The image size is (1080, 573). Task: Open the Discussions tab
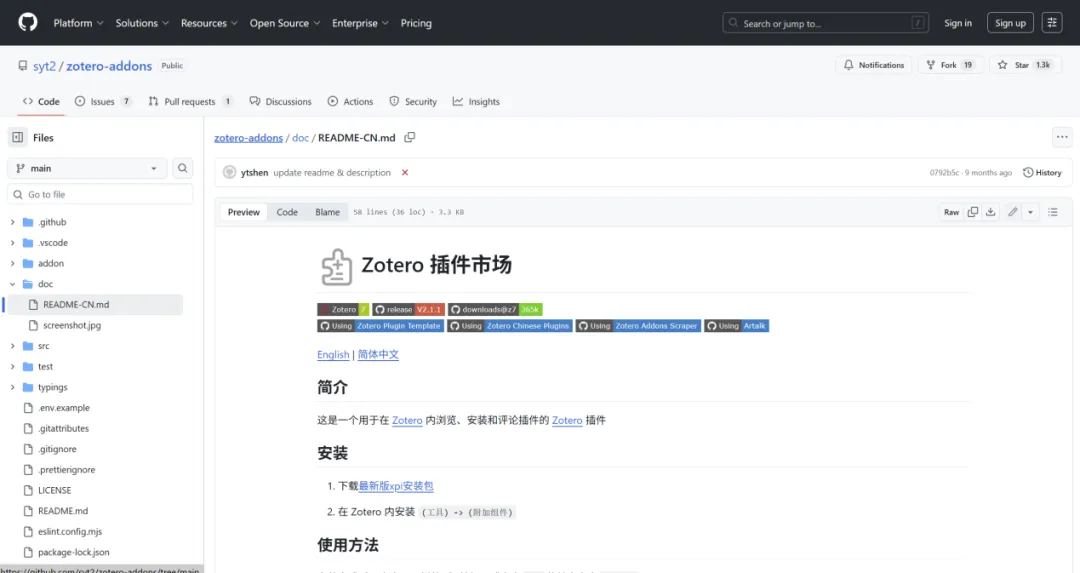[x=280, y=101]
